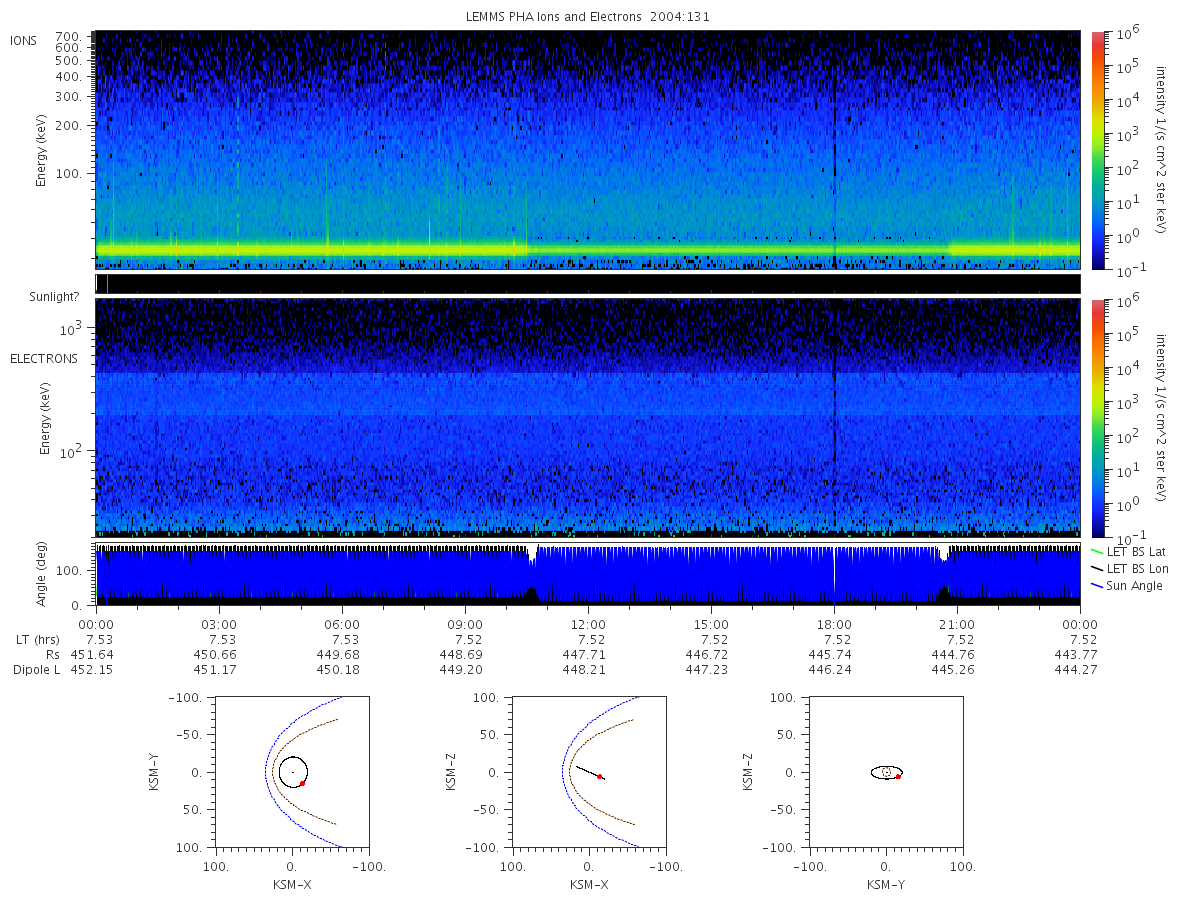
Task: Click the 09:00 time axis label
Action: 466,625
